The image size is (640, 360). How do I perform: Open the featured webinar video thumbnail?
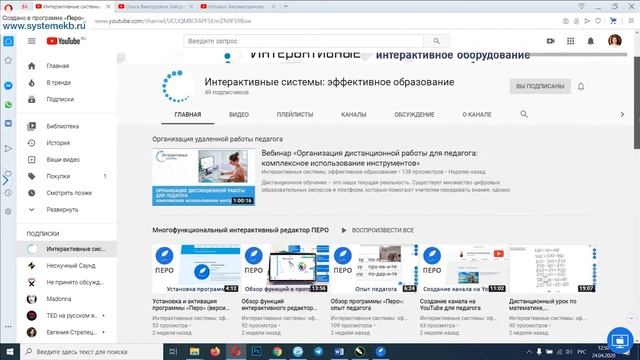click(x=204, y=177)
